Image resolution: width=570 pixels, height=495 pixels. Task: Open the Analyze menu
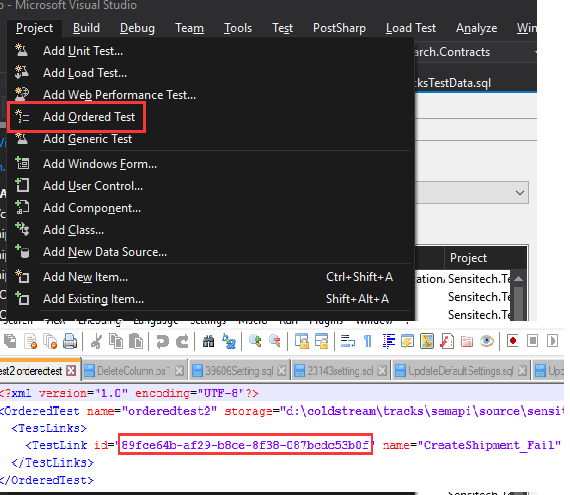coord(477,28)
